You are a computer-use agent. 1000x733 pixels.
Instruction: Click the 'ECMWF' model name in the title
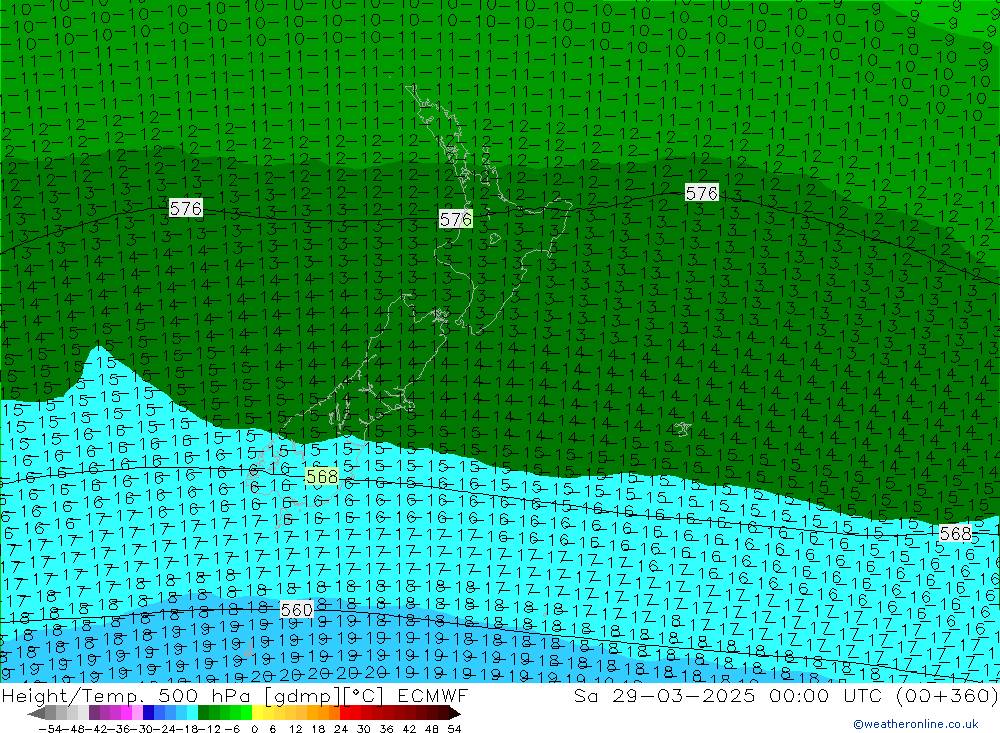tap(433, 695)
